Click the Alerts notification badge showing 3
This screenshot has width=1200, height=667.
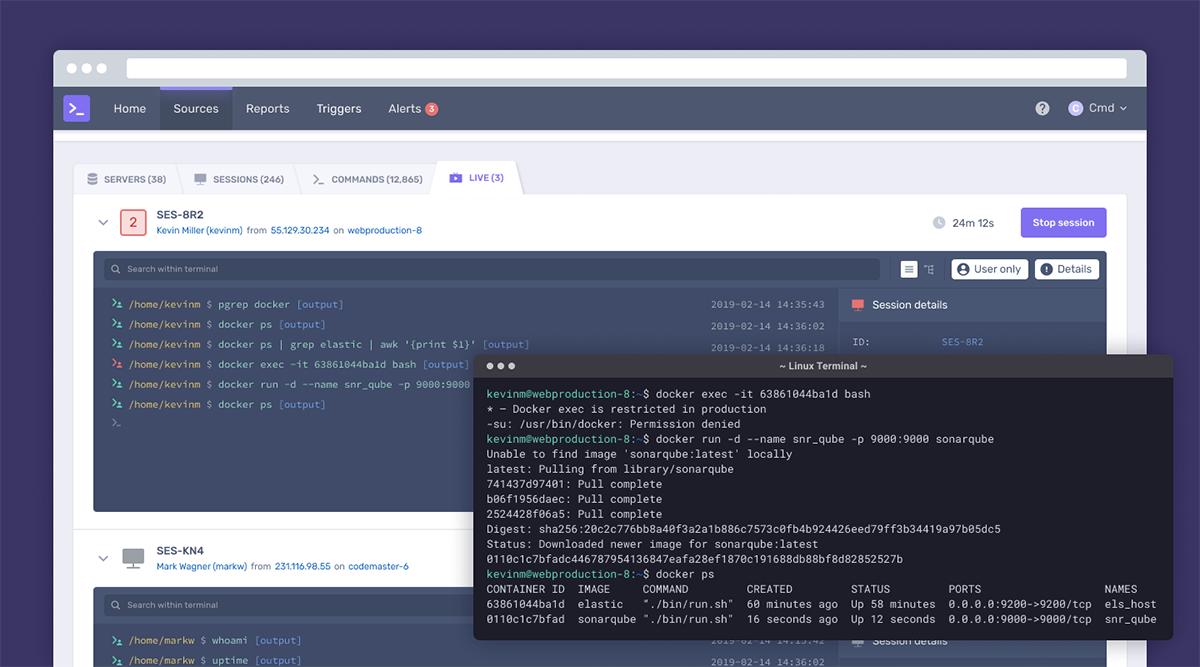(432, 109)
